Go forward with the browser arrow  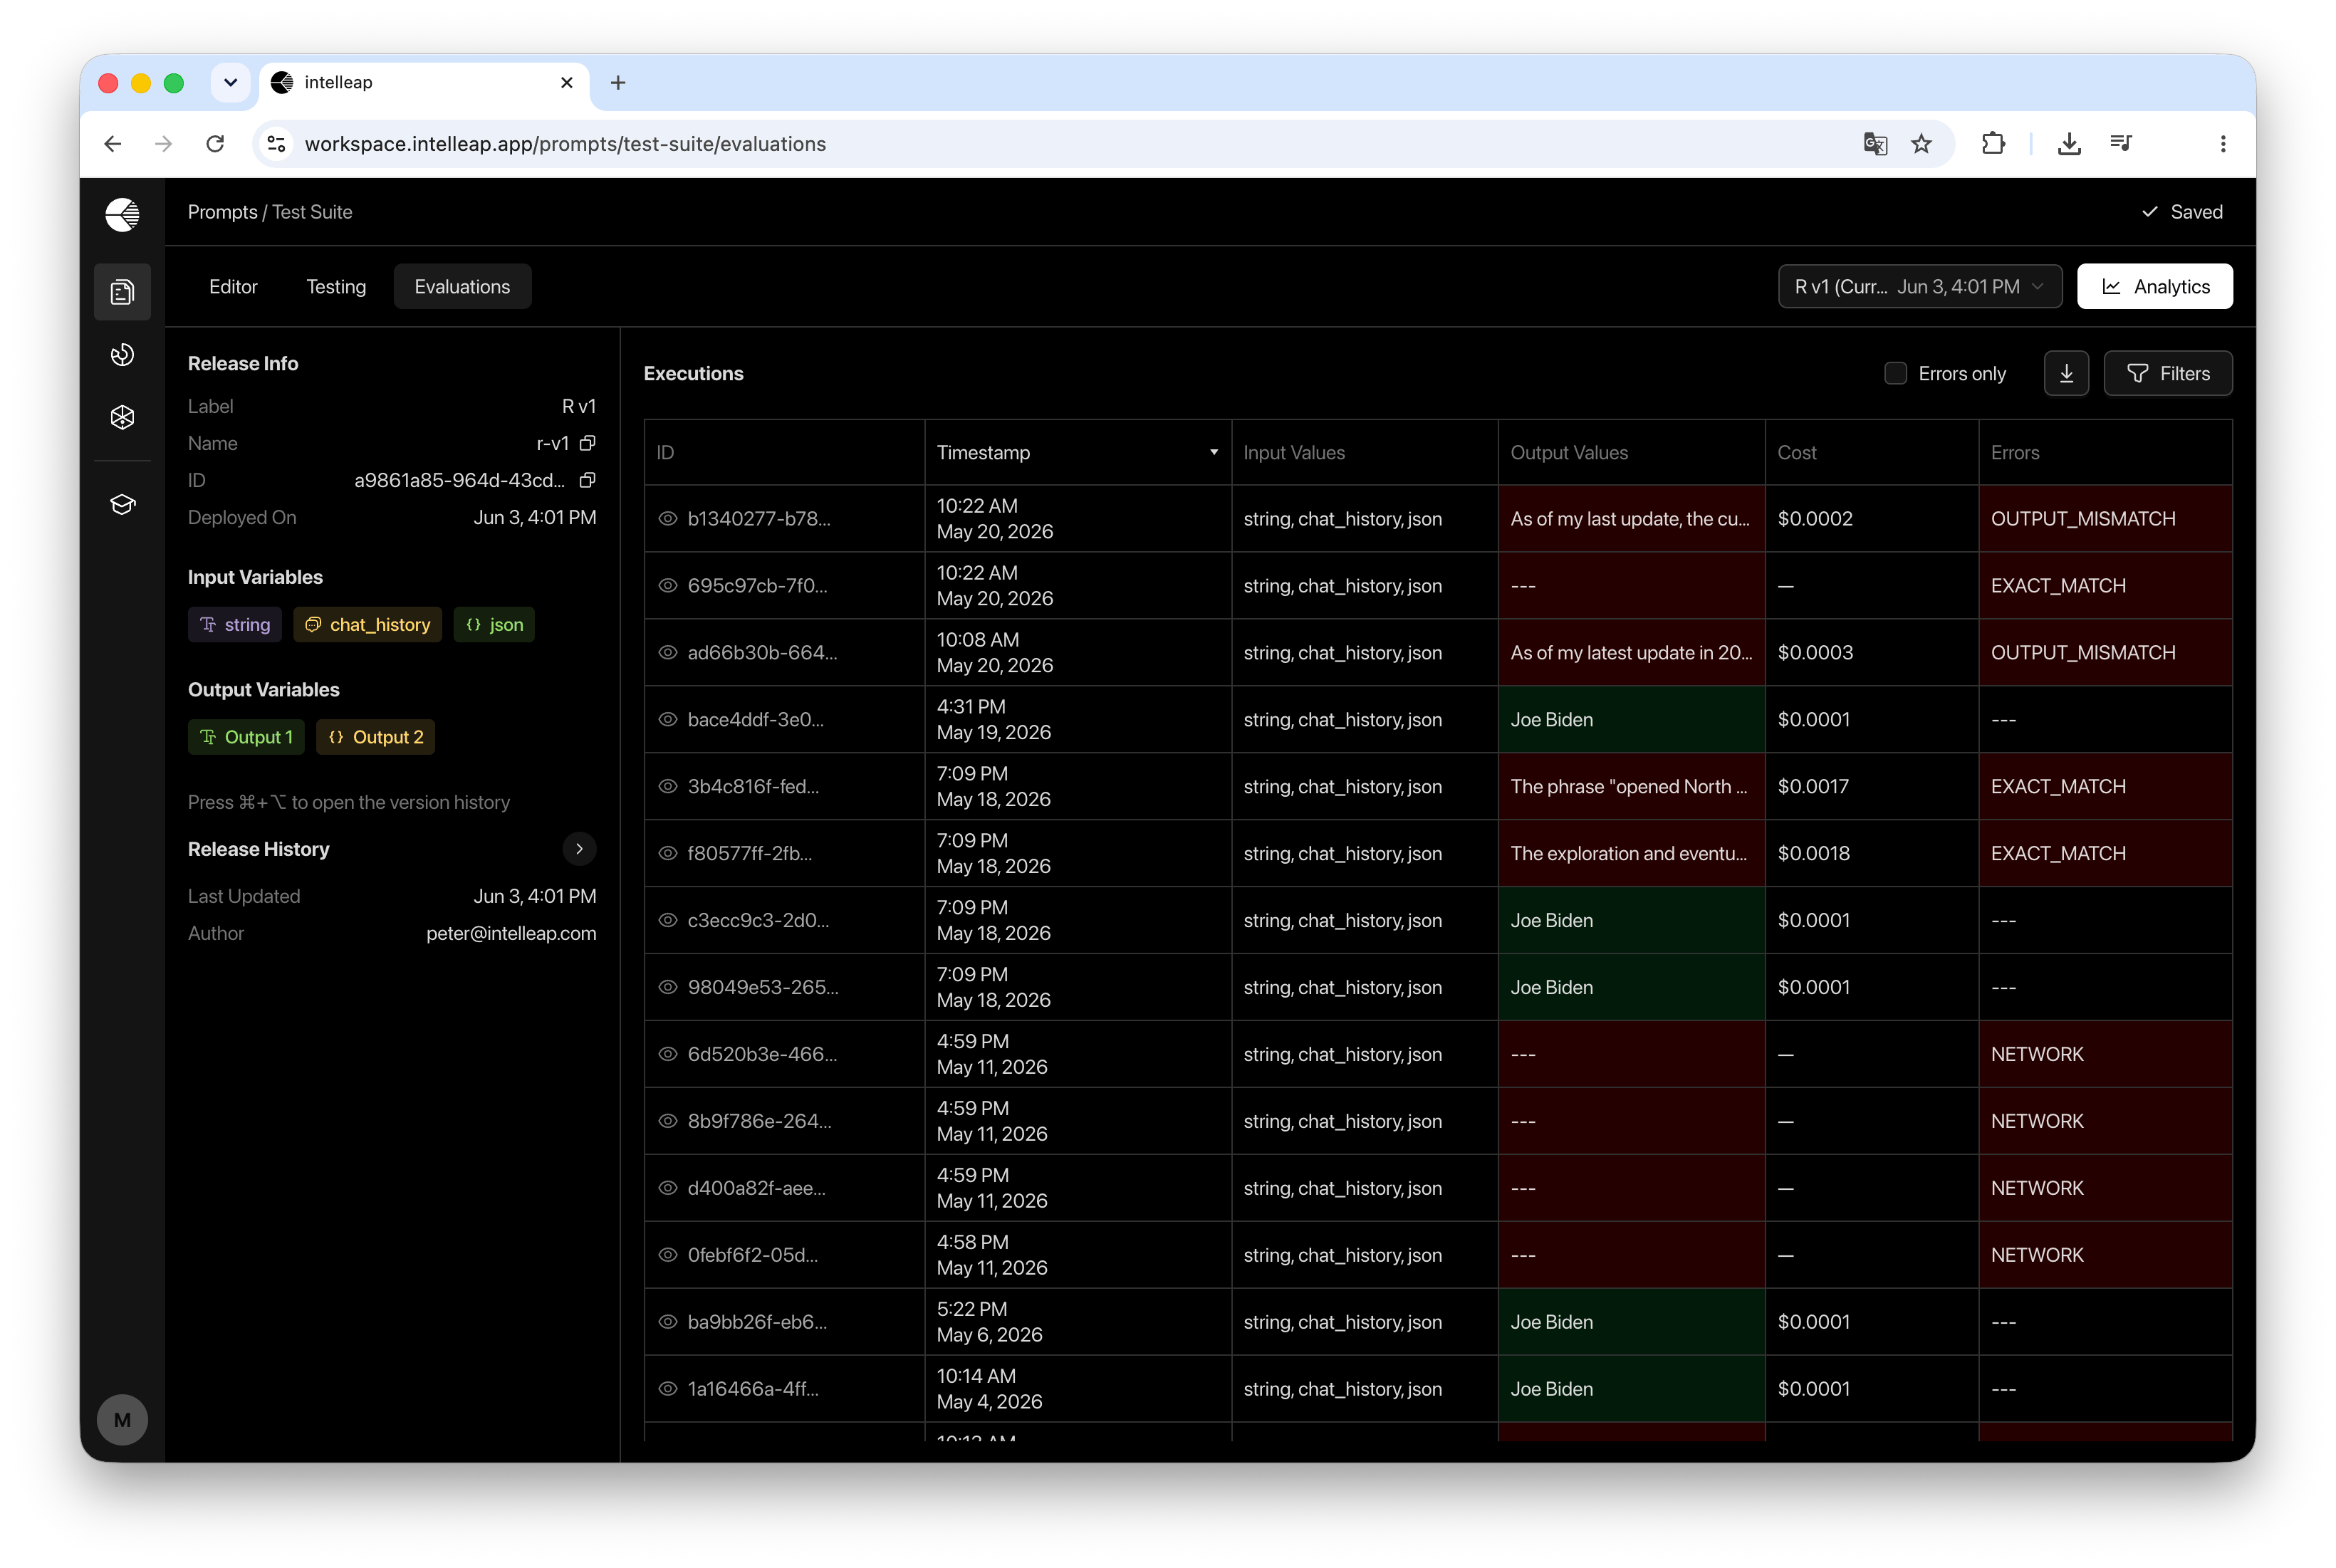163,144
